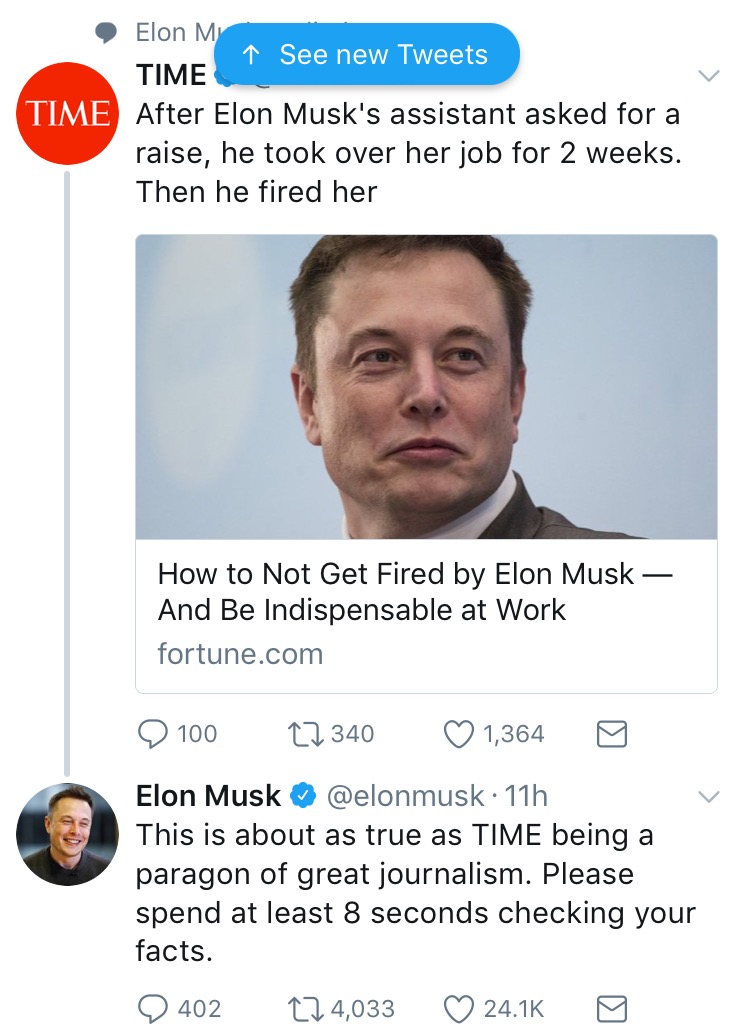Share TIME tweet via direct message
The image size is (742, 1030).
point(611,734)
